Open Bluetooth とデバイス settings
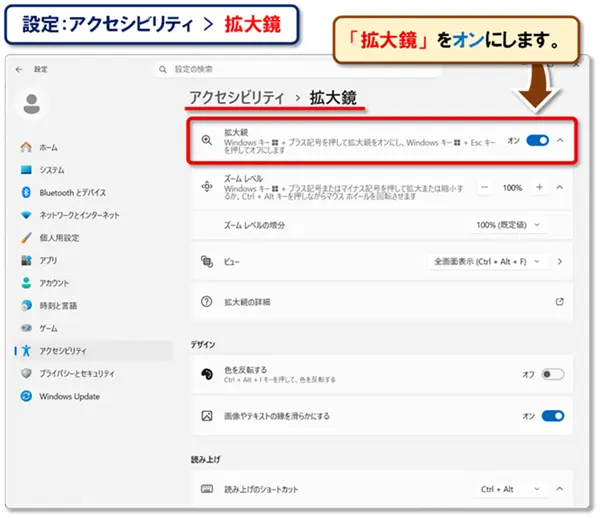Image resolution: width=600 pixels, height=518 pixels. (93, 192)
